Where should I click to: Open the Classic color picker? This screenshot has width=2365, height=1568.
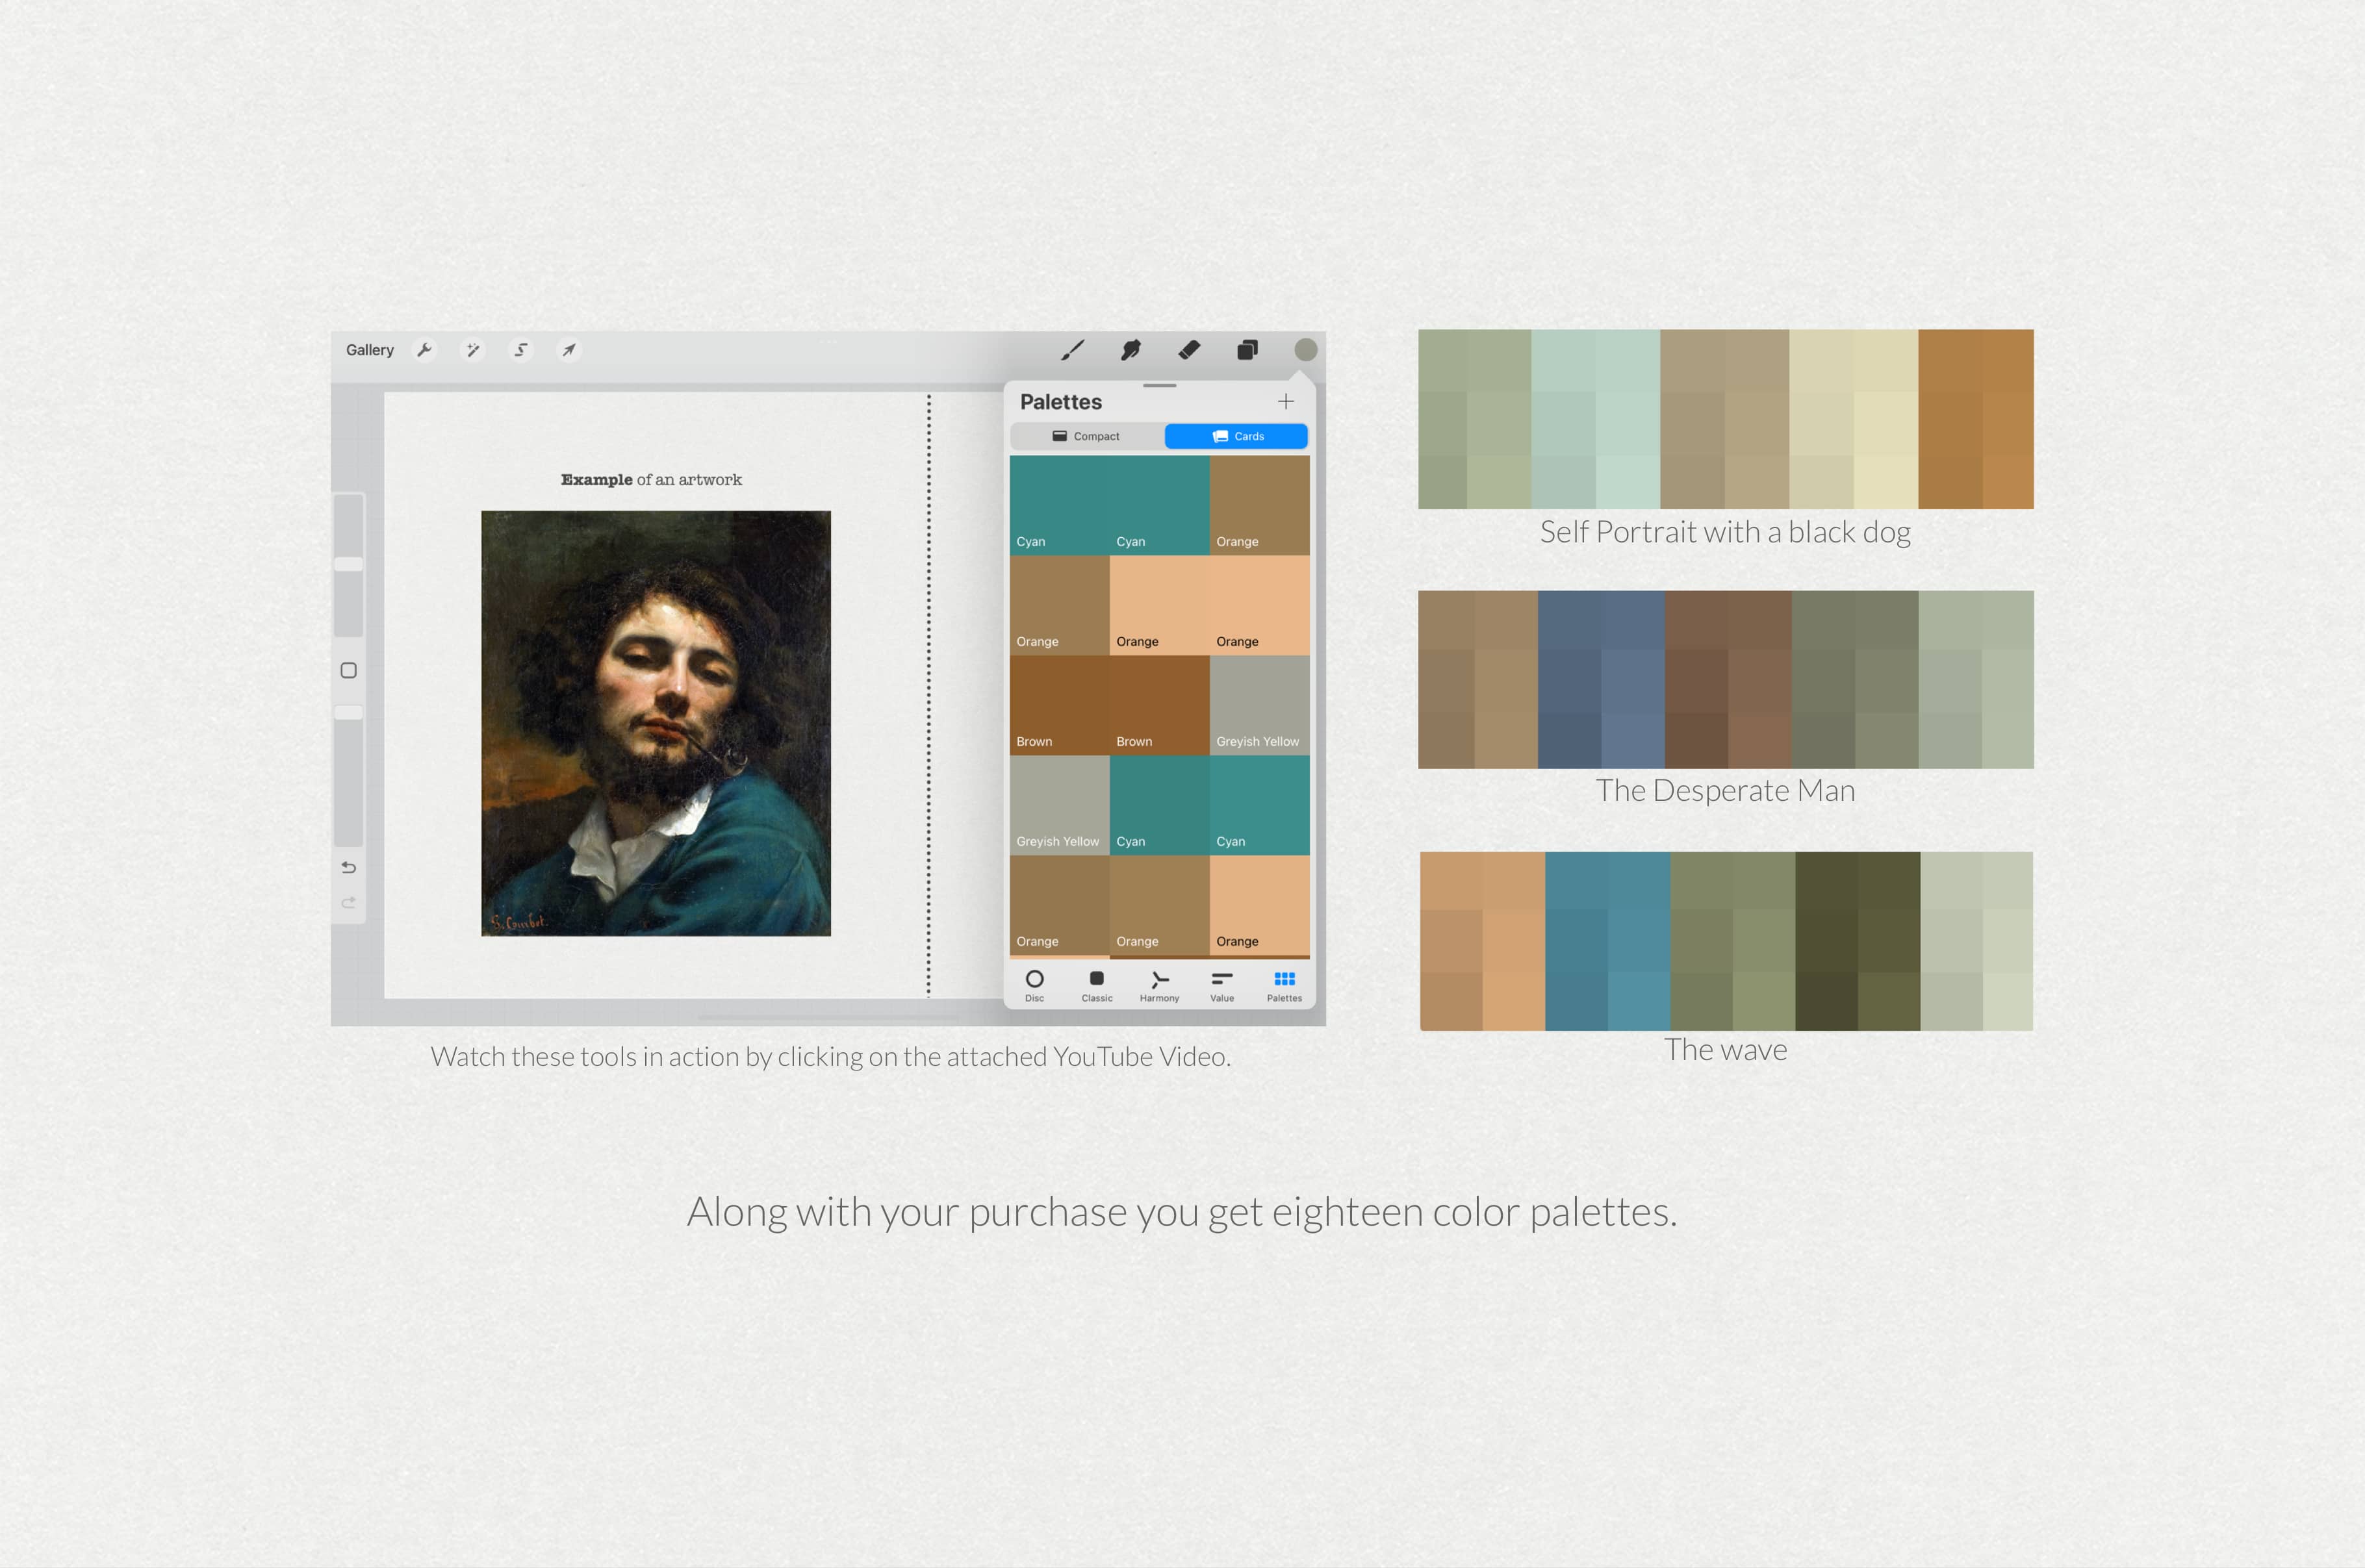(1097, 985)
